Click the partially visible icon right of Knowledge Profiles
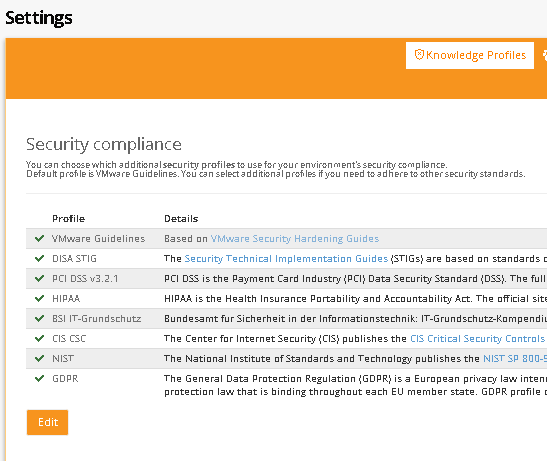Image resolution: width=547 pixels, height=461 pixels. 545,55
